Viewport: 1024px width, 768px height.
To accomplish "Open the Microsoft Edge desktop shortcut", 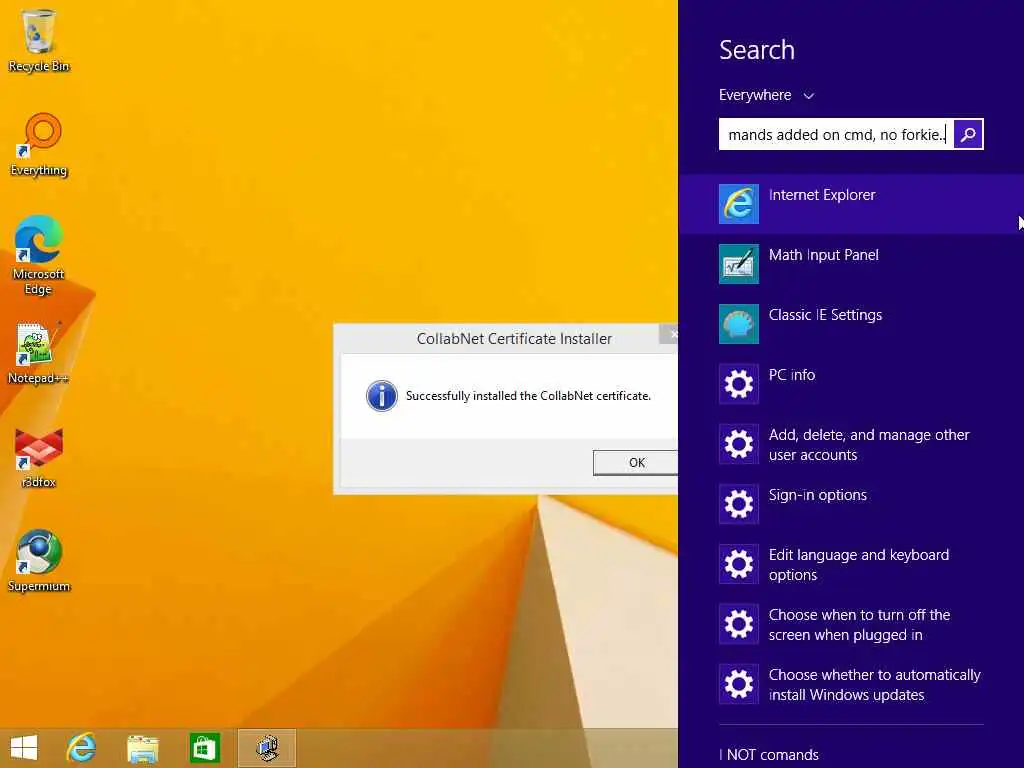I will click(38, 255).
